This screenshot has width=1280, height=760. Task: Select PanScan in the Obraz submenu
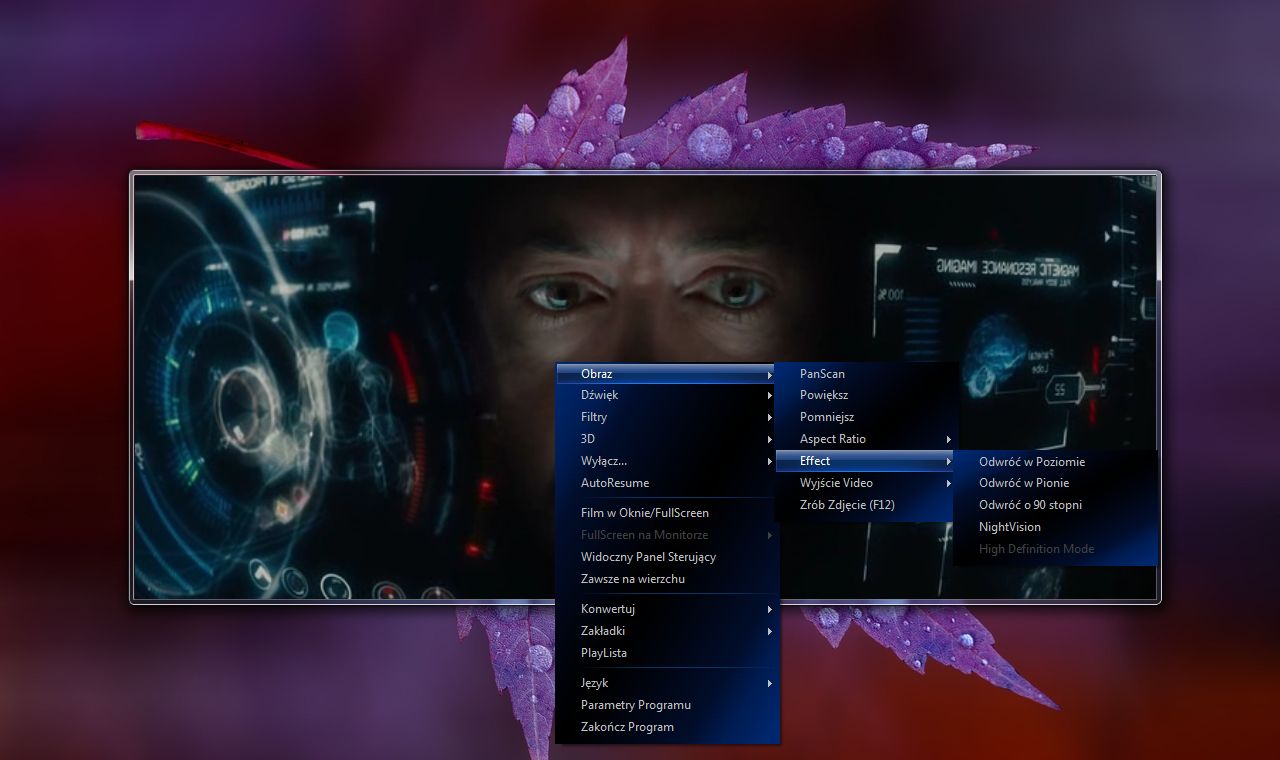coord(866,374)
